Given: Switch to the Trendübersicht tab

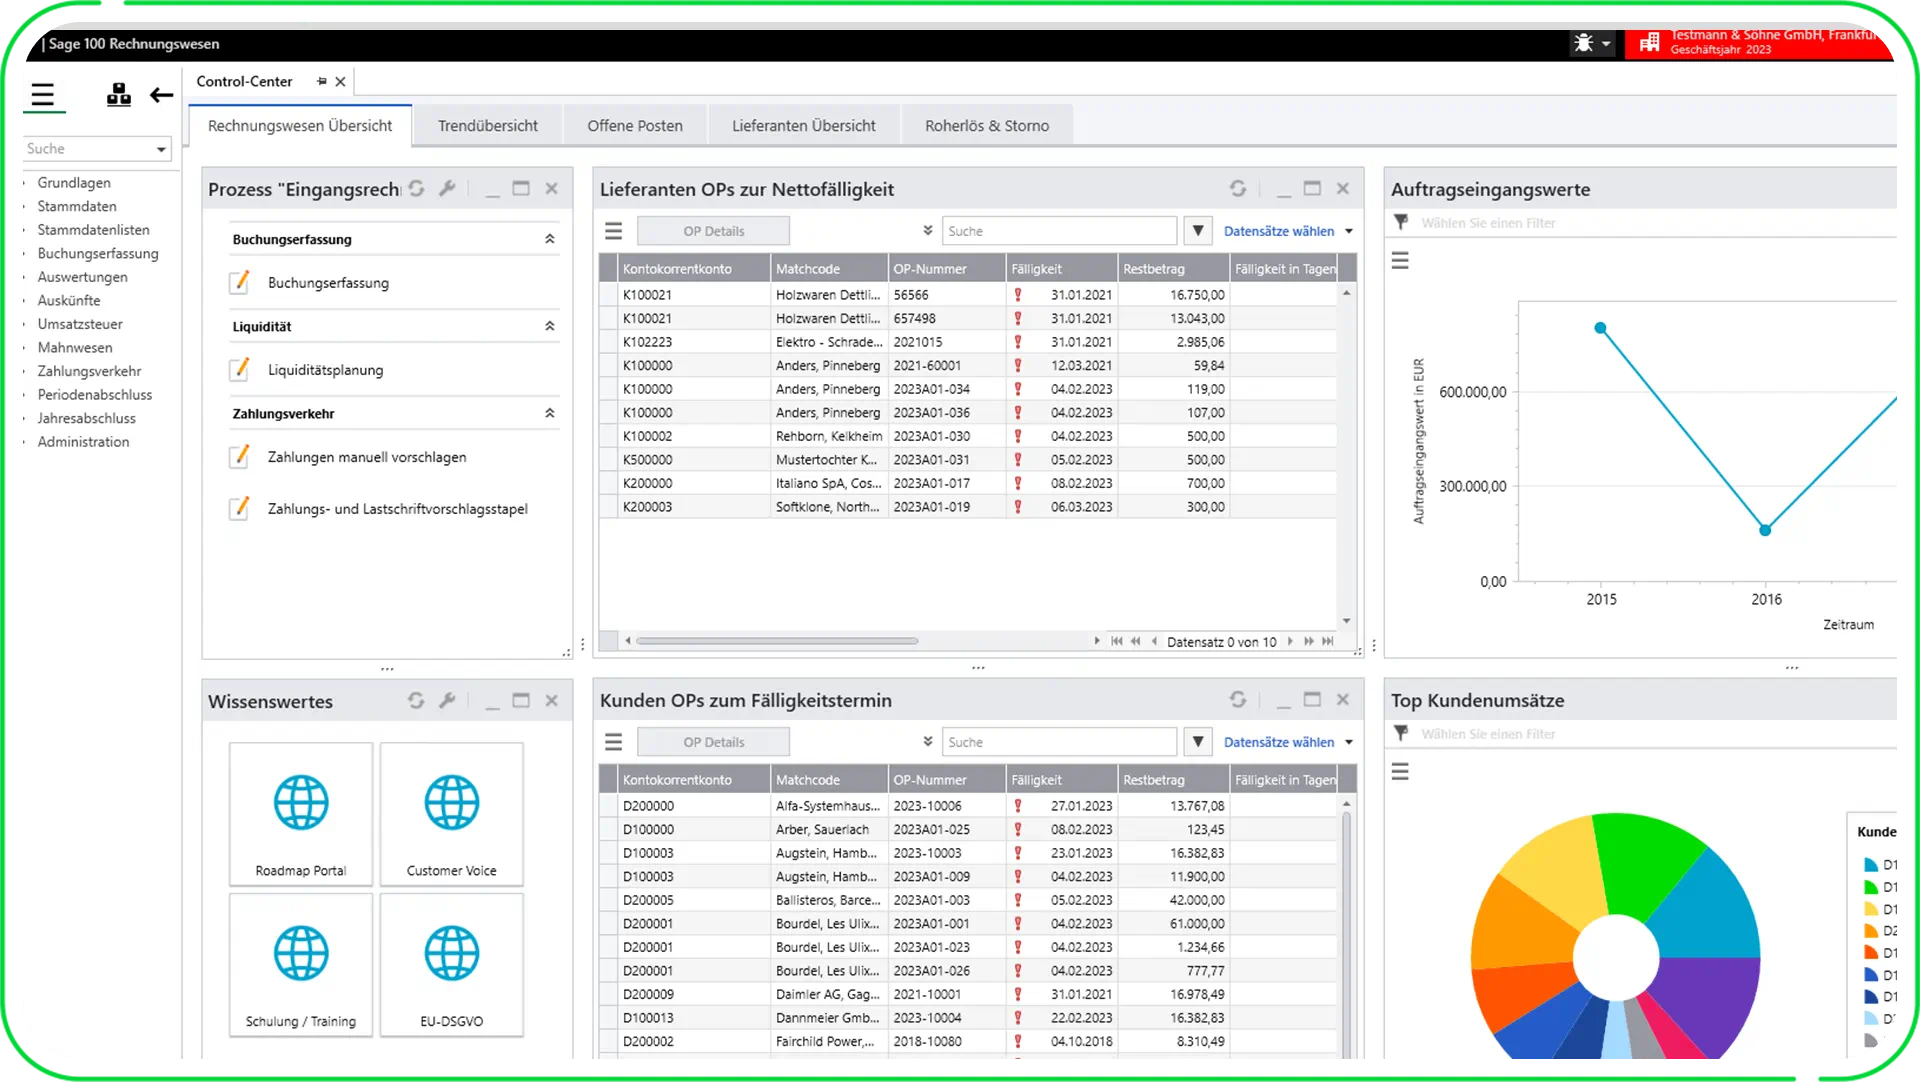Looking at the screenshot, I should click(x=487, y=126).
